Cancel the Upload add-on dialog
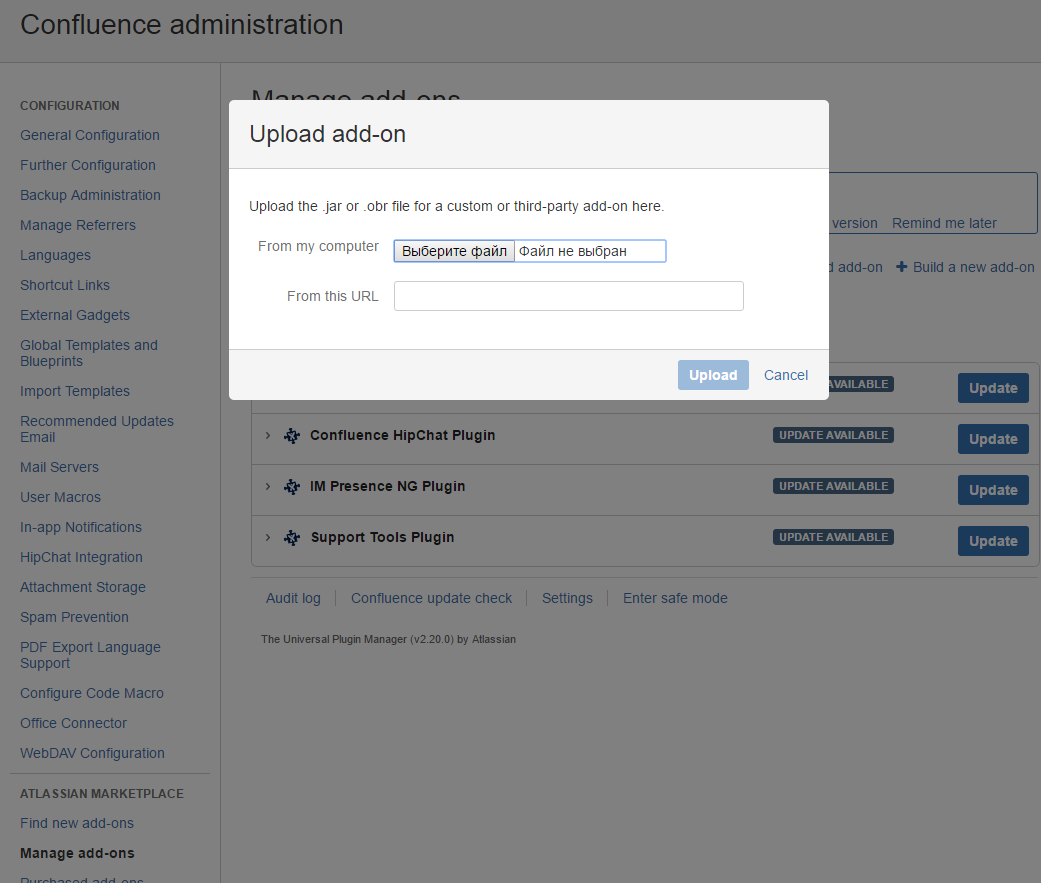Image resolution: width=1041 pixels, height=883 pixels. 785,374
